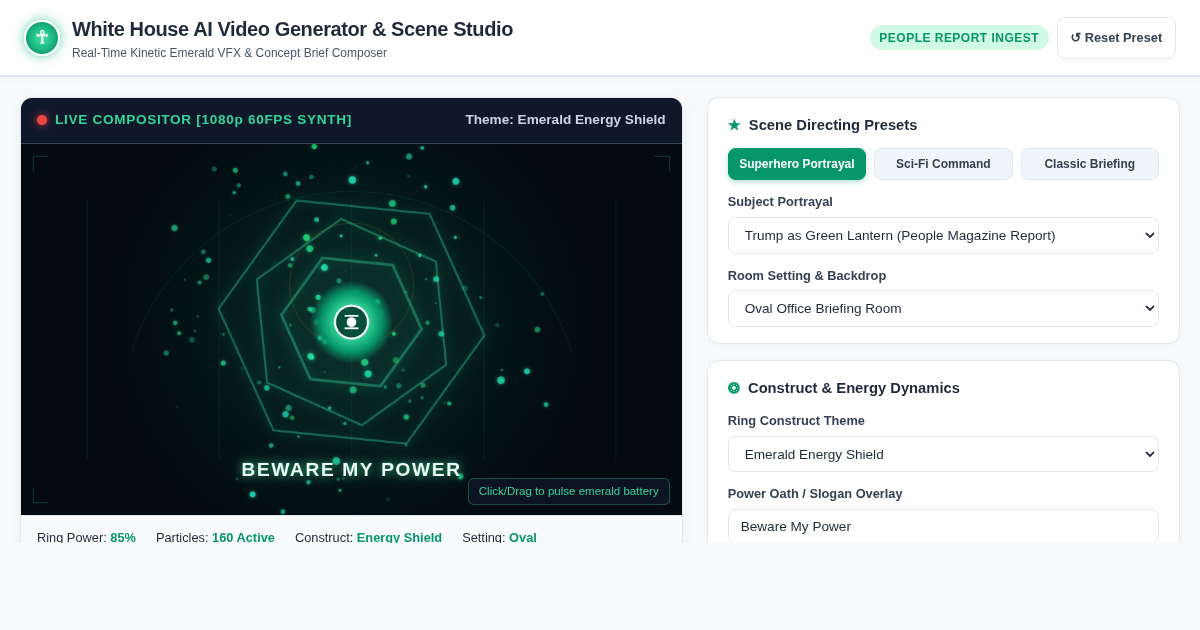Click the Theme: Emerald Energy Shield label
This screenshot has width=1200, height=630.
[565, 120]
